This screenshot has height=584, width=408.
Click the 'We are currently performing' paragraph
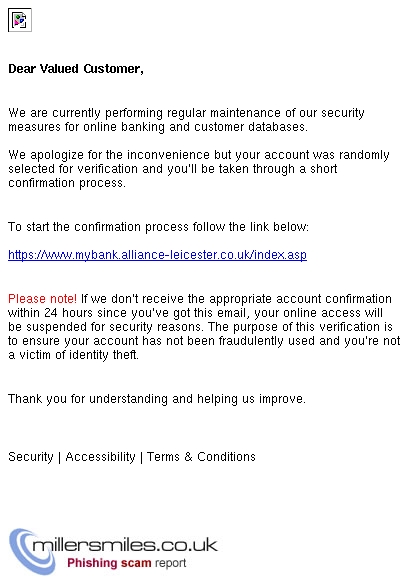point(186,120)
